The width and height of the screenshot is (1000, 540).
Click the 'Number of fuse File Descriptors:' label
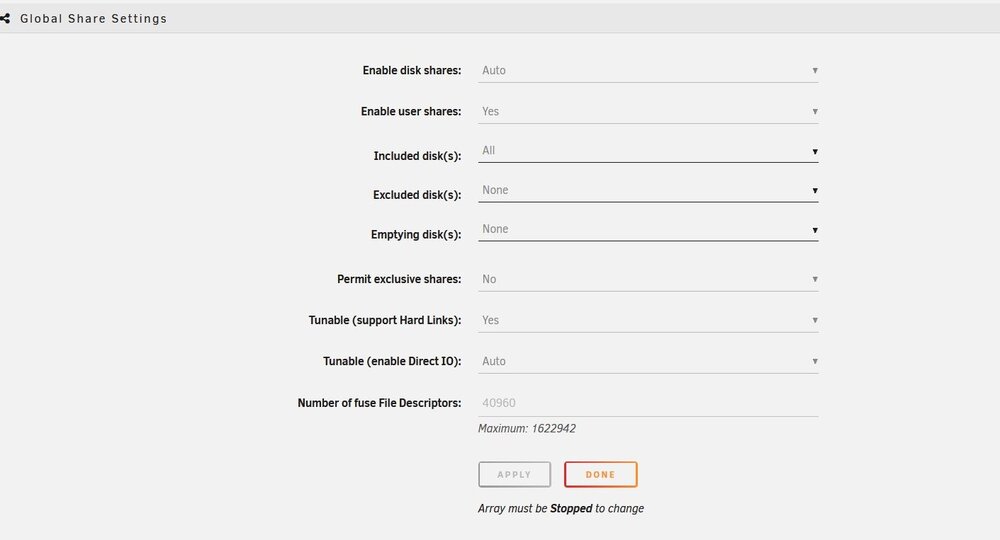pyautogui.click(x=379, y=403)
